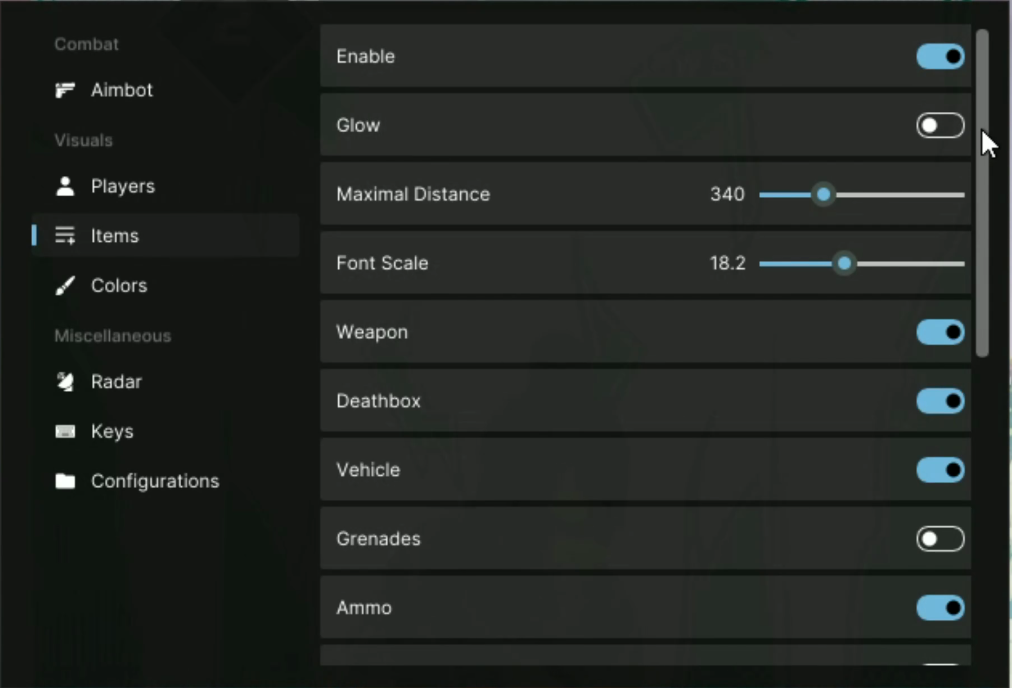This screenshot has height=688, width=1012.
Task: Click the Font Scale slider knob
Action: click(x=844, y=263)
